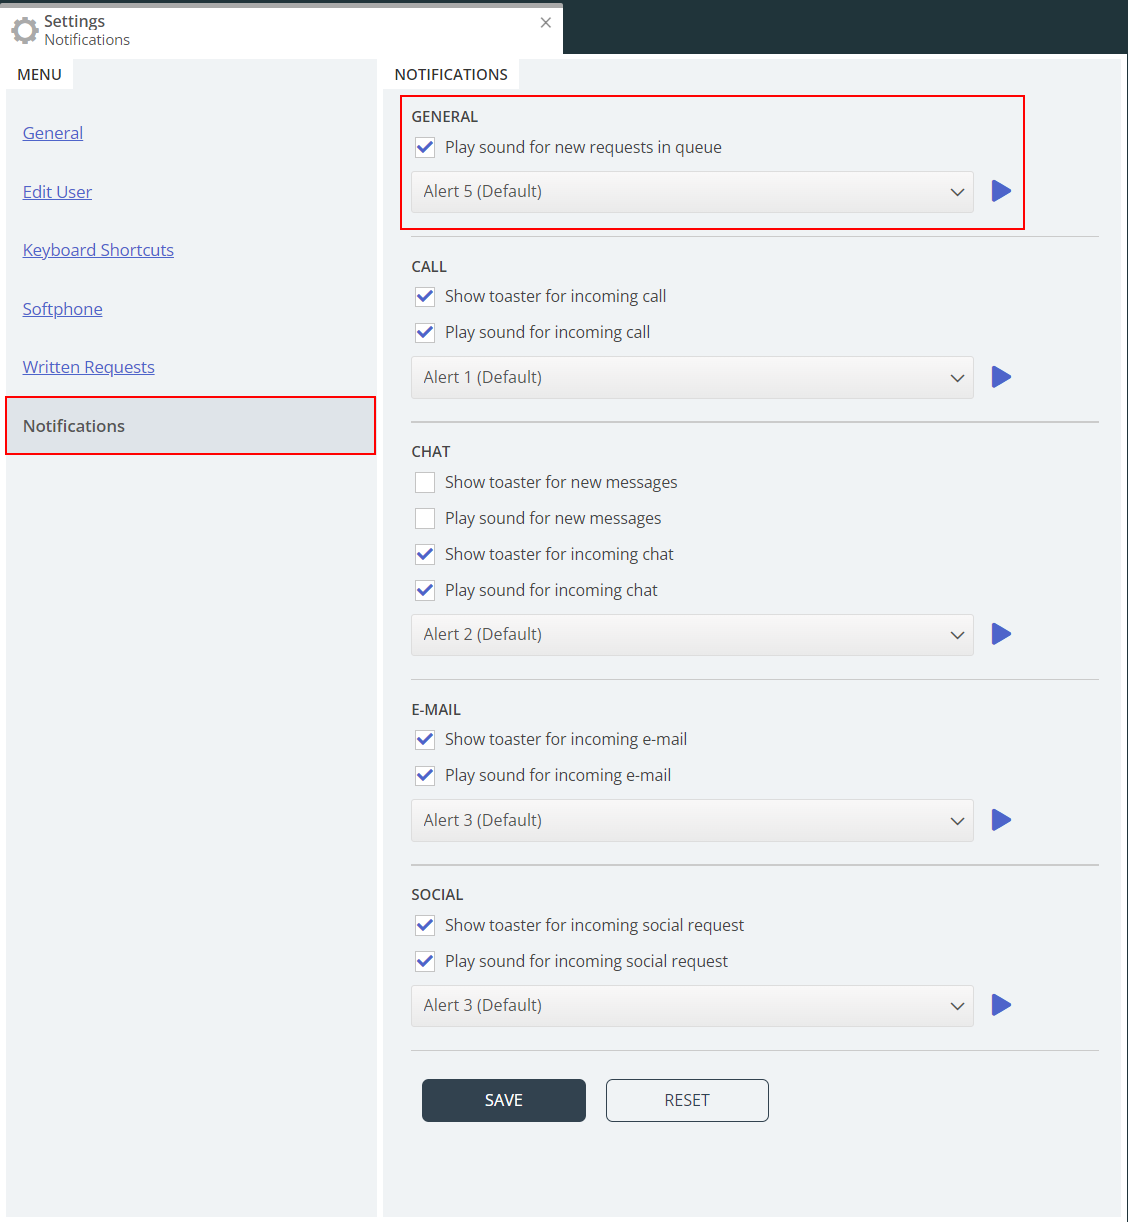Go to Softphone settings

pos(62,309)
